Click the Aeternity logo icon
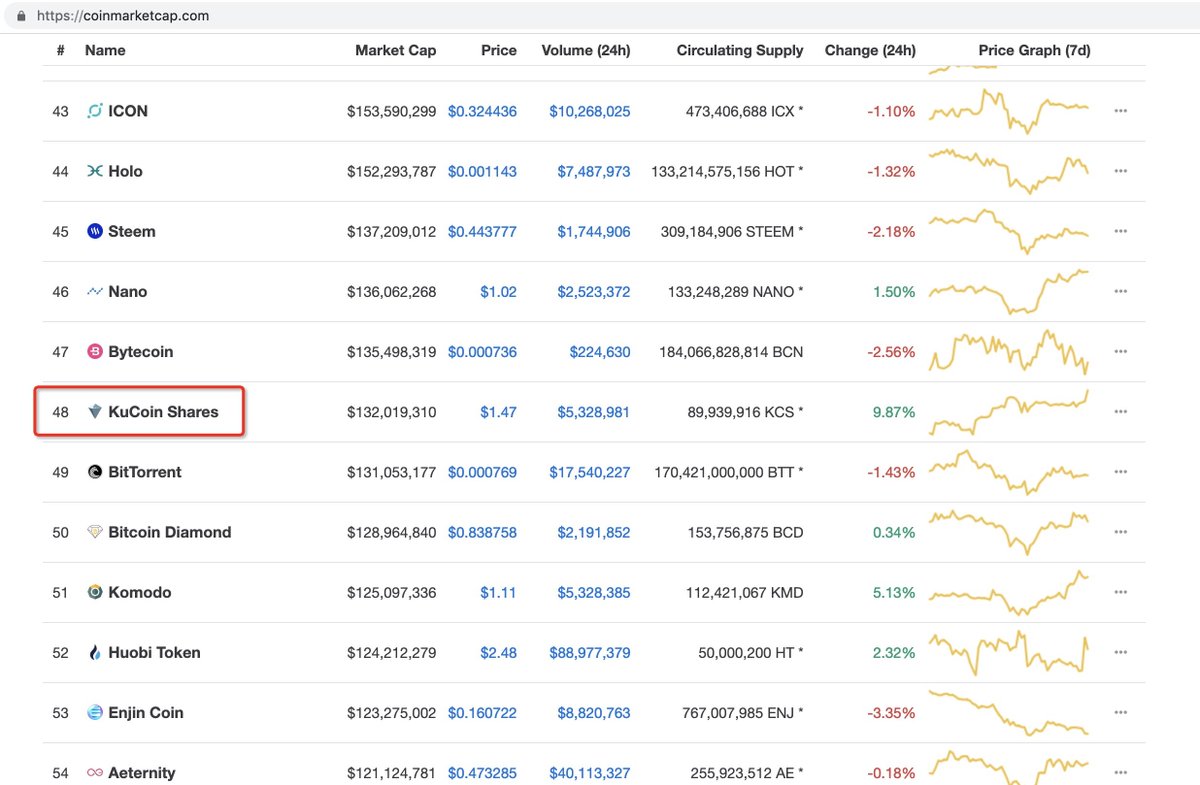 click(95, 772)
